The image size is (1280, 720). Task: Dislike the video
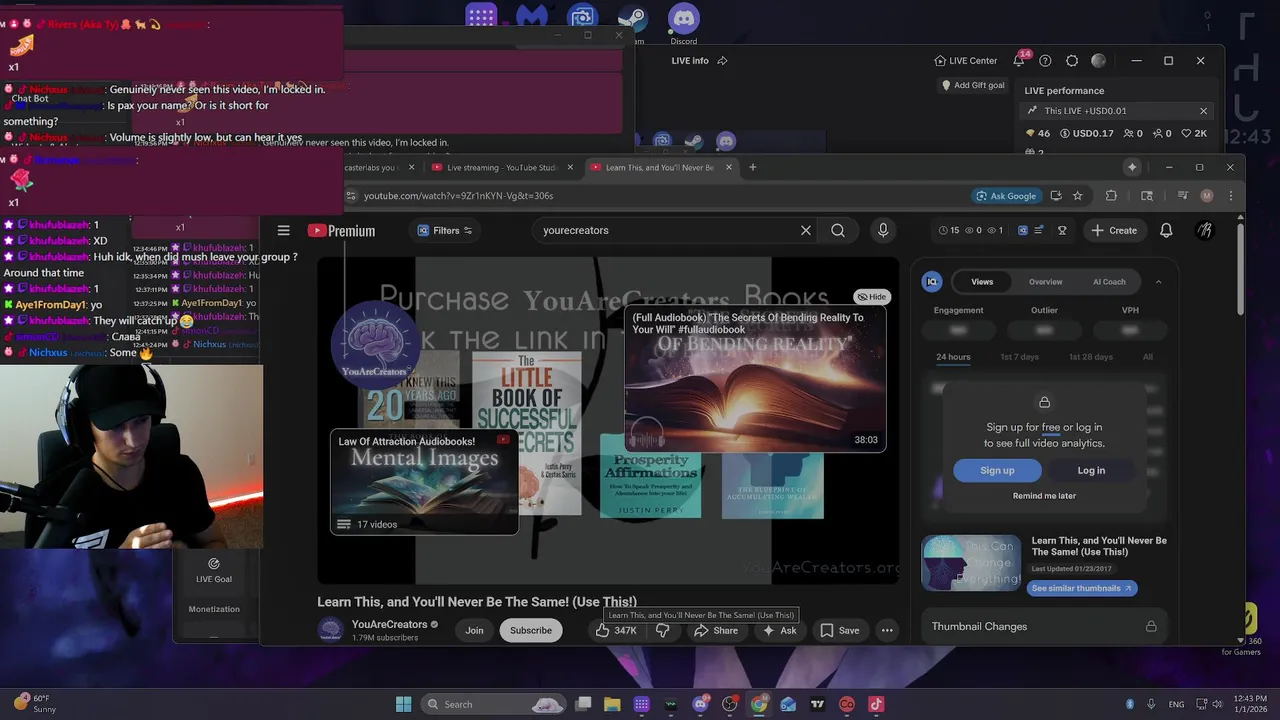tap(662, 630)
